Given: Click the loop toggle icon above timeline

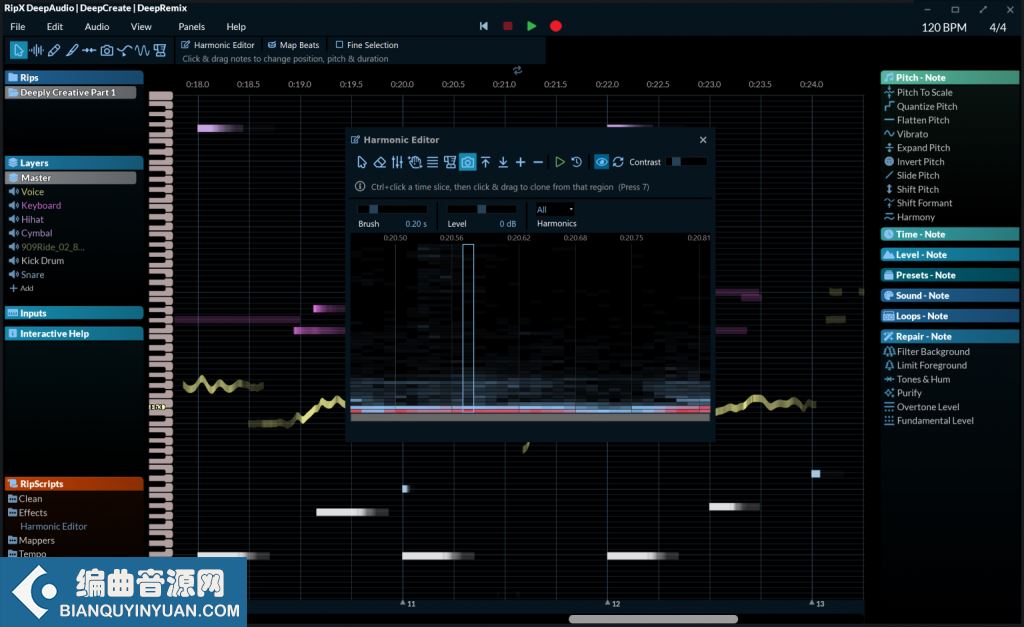Looking at the screenshot, I should tap(517, 70).
